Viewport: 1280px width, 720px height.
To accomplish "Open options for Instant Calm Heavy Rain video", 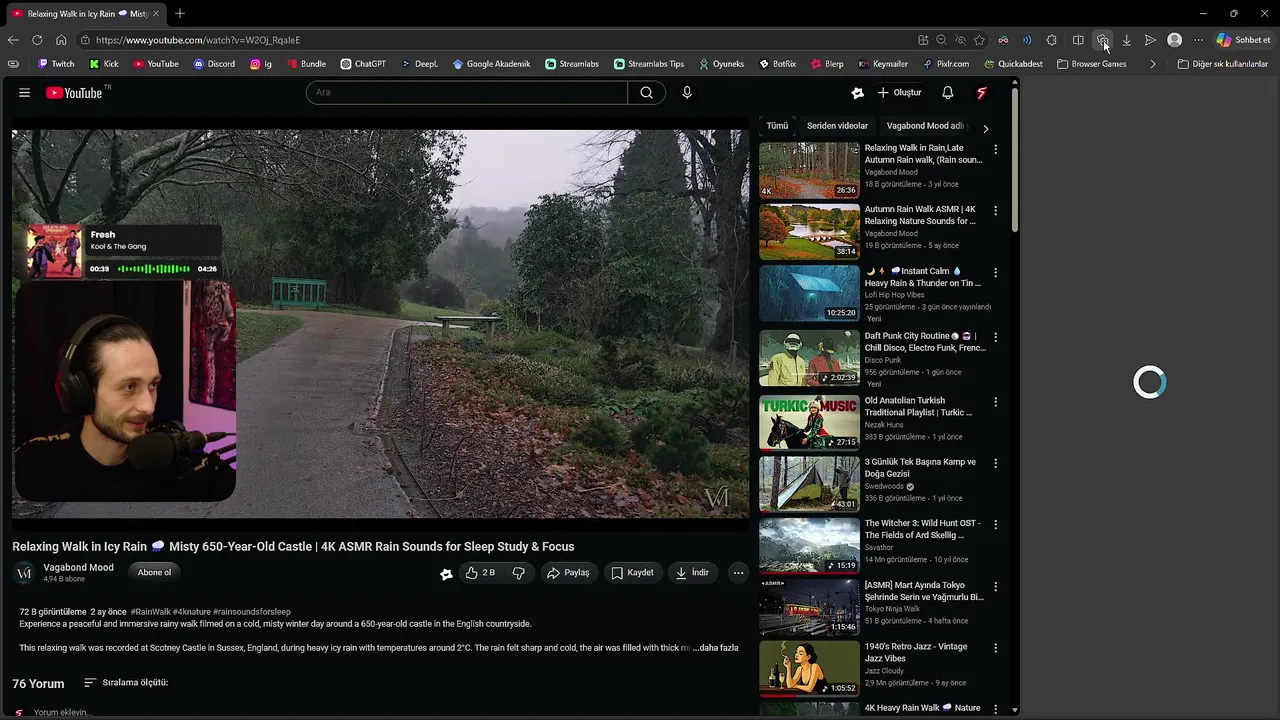I will pos(995,272).
